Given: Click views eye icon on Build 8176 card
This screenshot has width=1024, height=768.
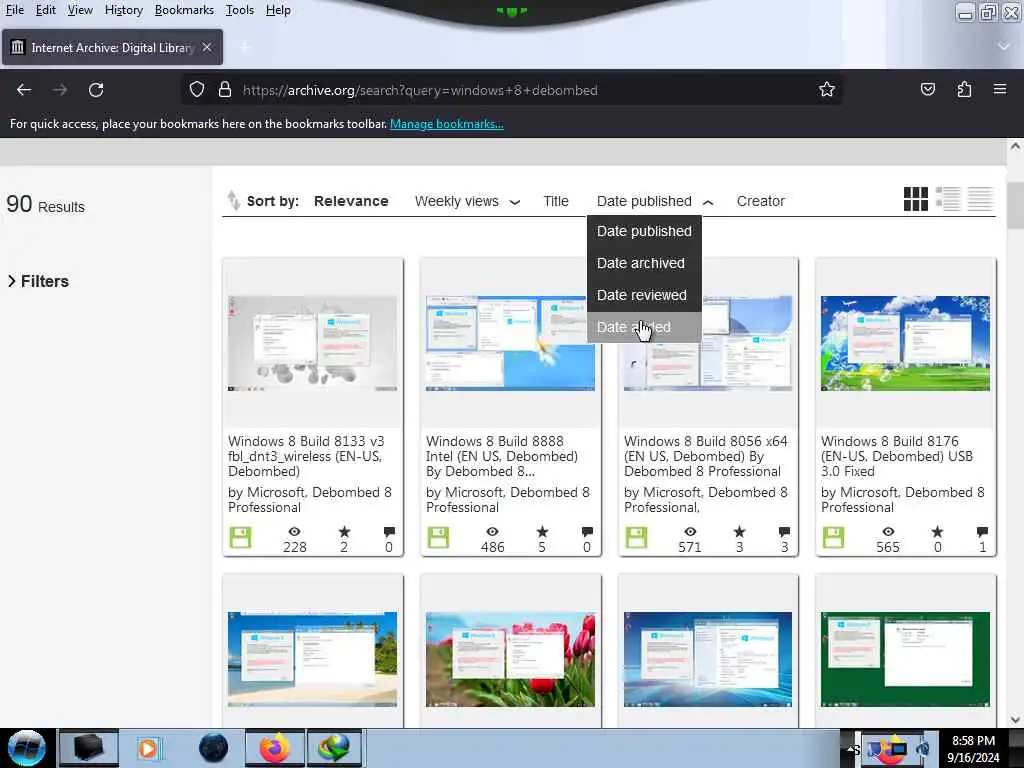Looking at the screenshot, I should pyautogui.click(x=888, y=532).
